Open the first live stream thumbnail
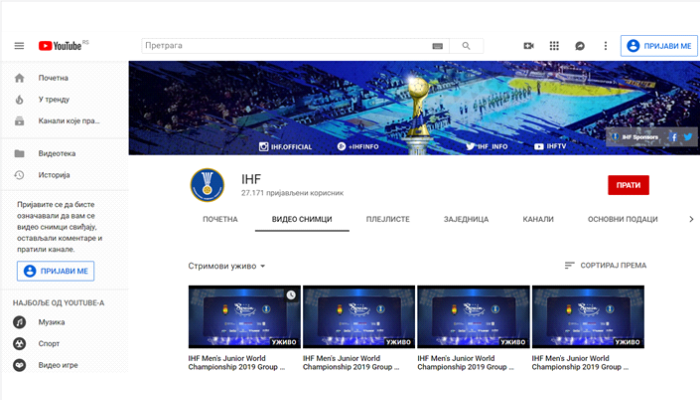The width and height of the screenshot is (700, 400). [x=244, y=317]
